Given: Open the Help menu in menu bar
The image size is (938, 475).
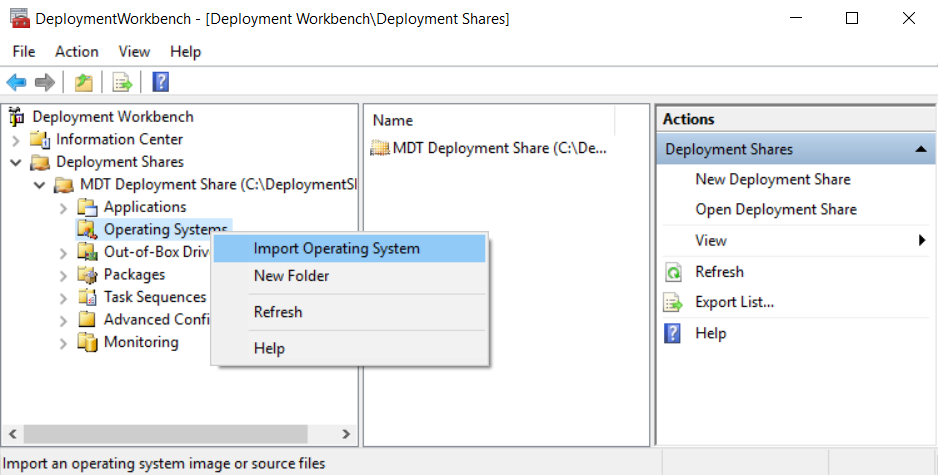Looking at the screenshot, I should (x=185, y=51).
